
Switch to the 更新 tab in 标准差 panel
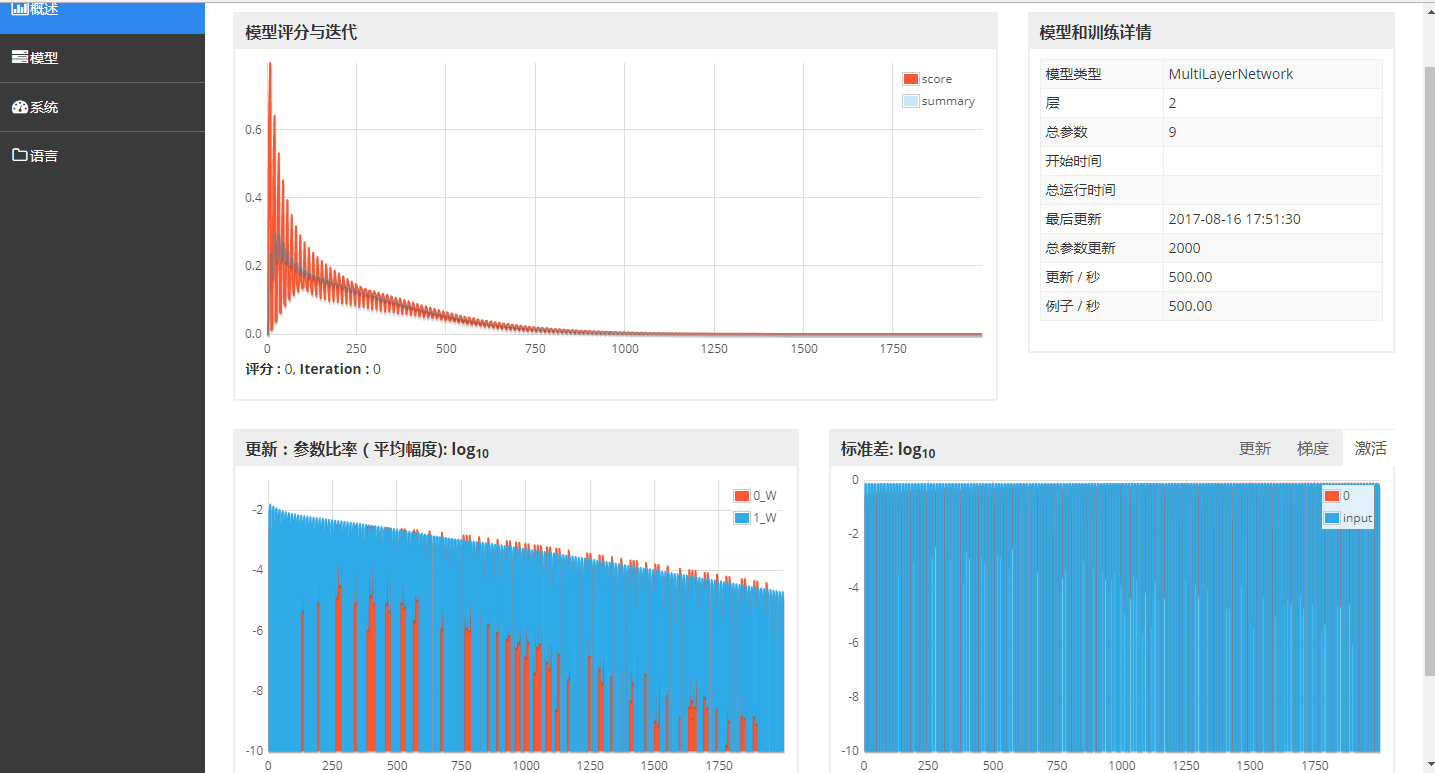coord(1255,449)
